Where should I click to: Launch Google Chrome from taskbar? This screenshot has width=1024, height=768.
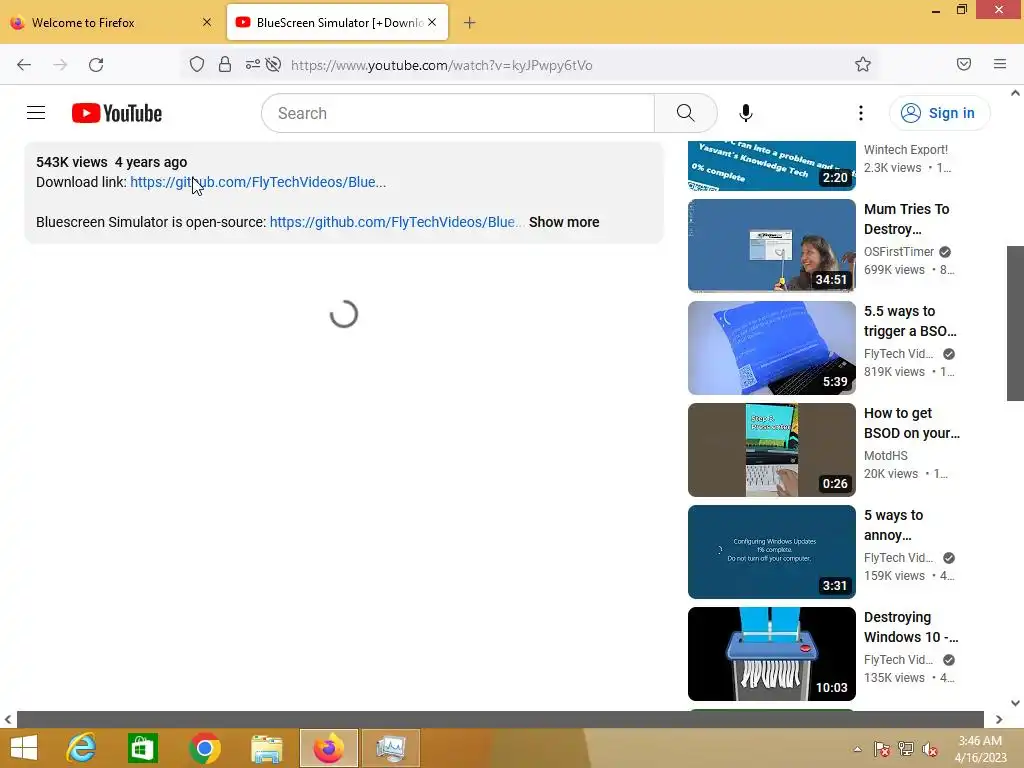[204, 748]
